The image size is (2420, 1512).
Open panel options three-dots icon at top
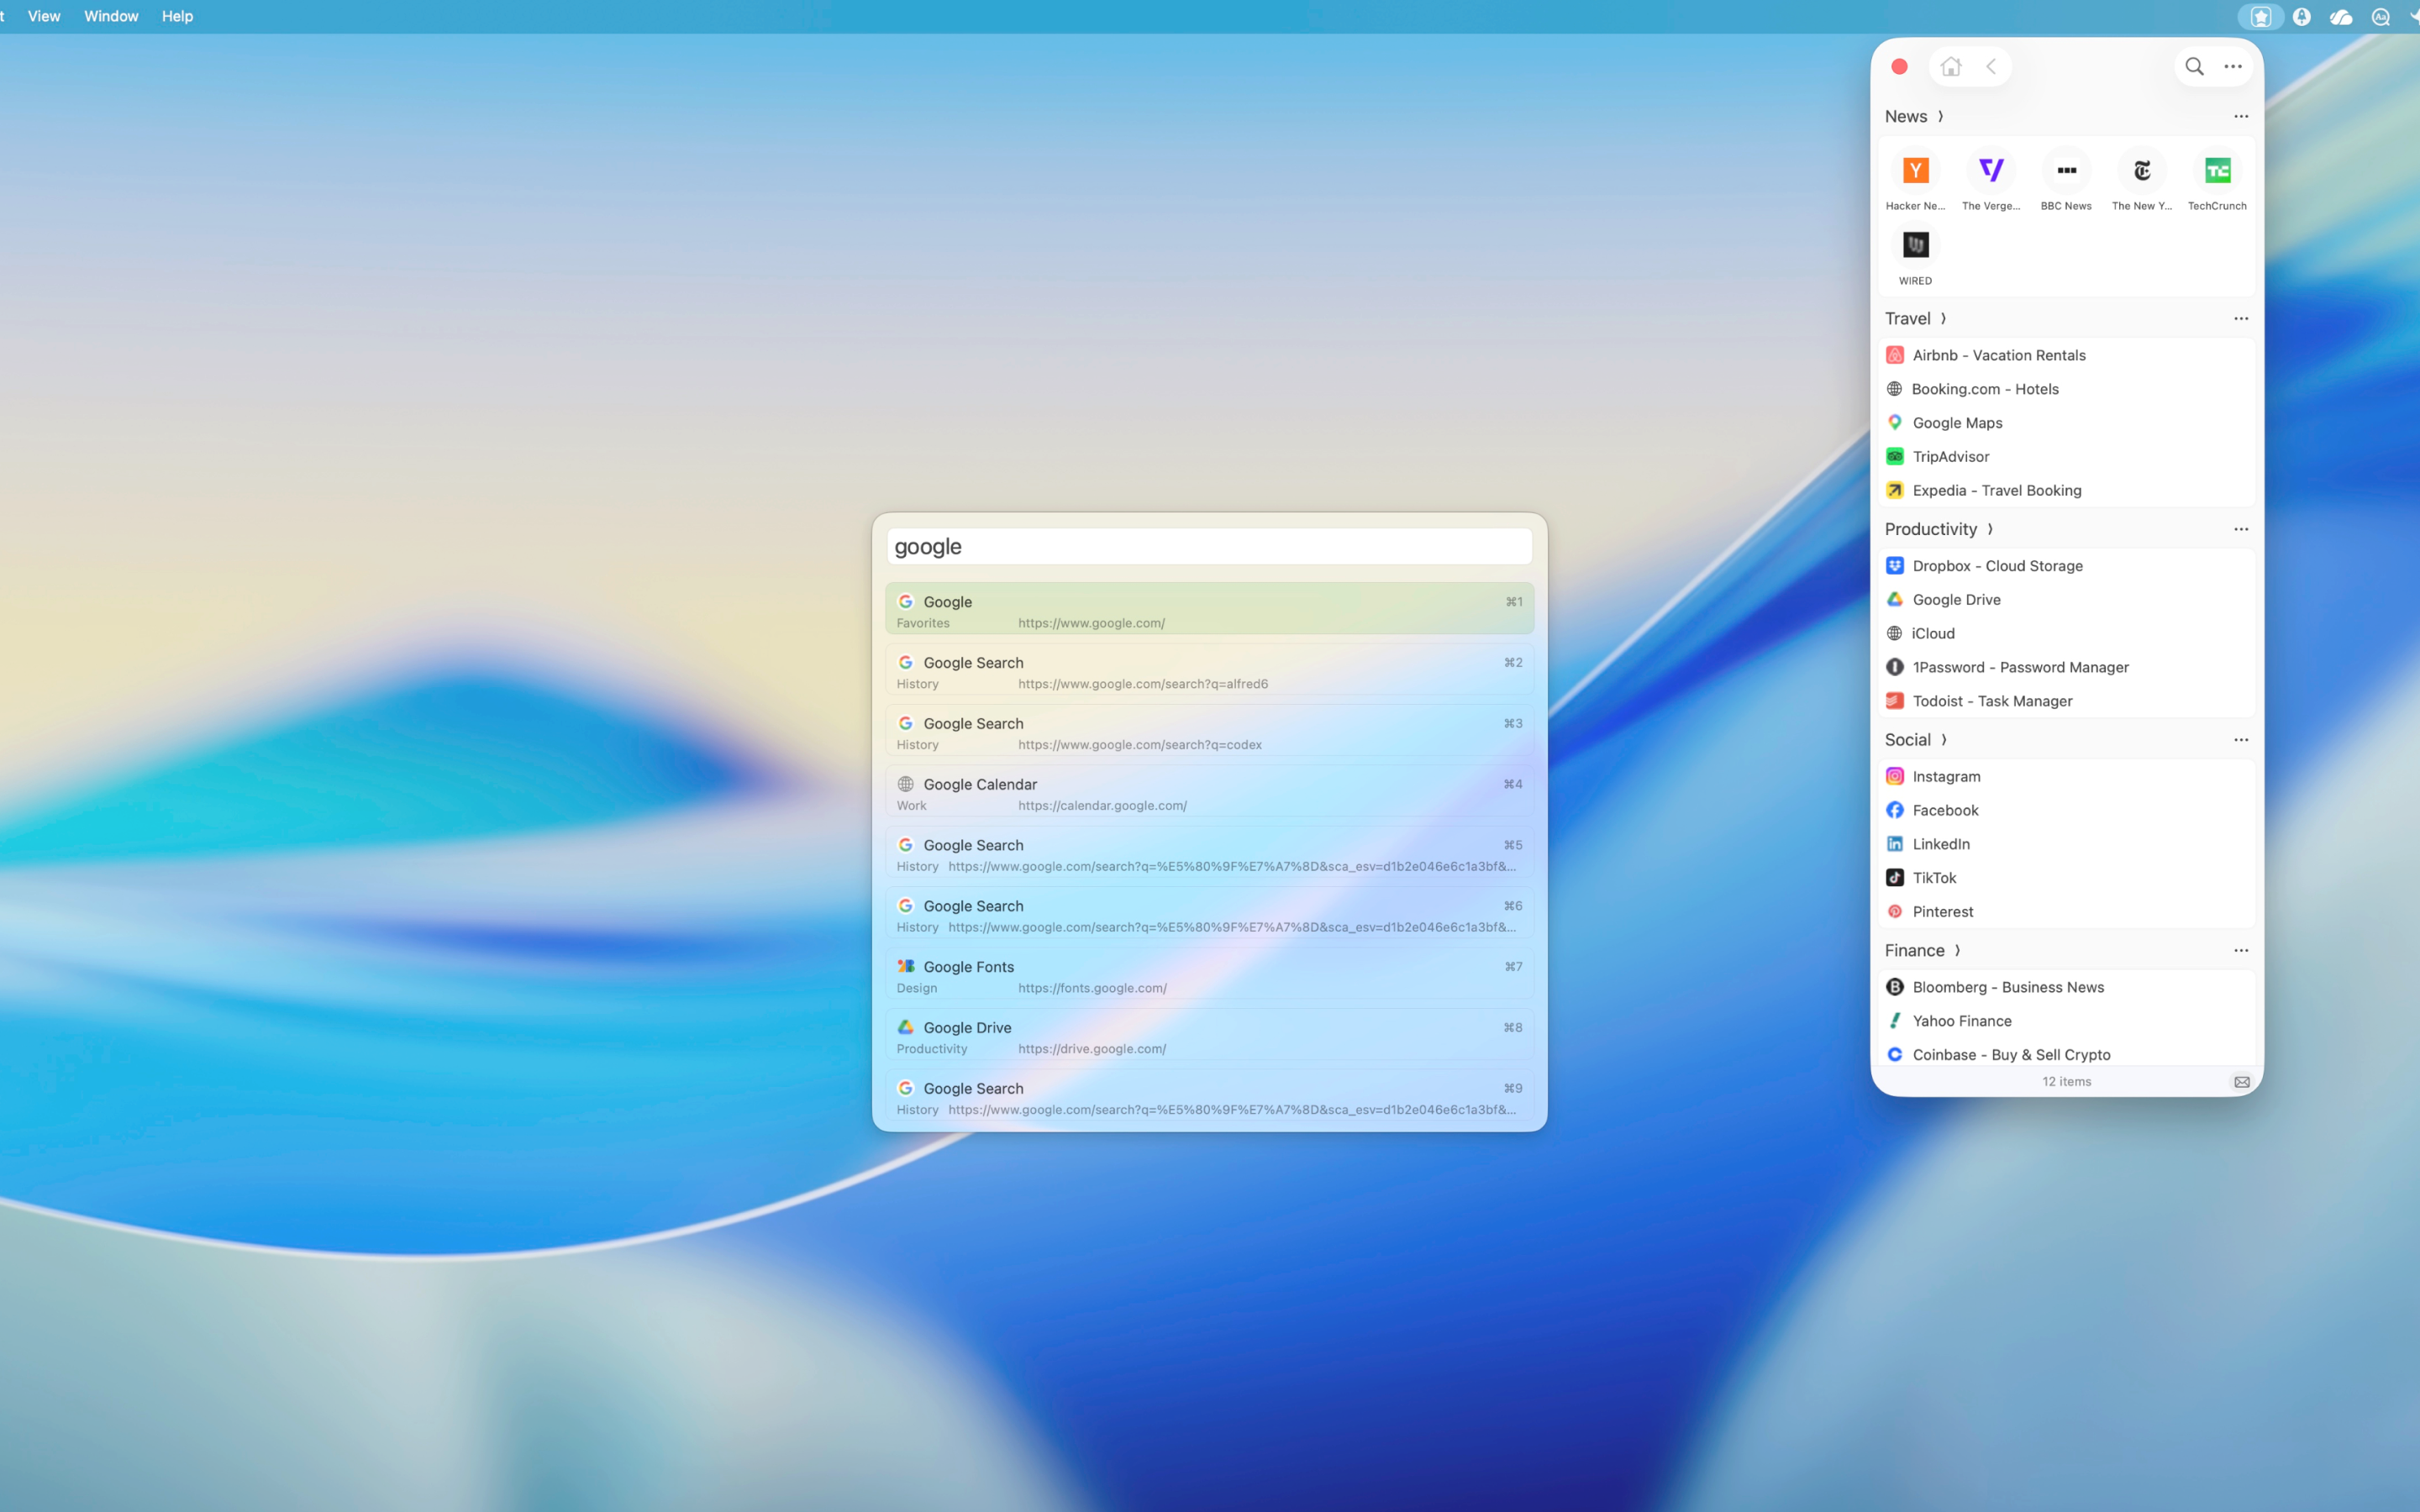point(2233,67)
